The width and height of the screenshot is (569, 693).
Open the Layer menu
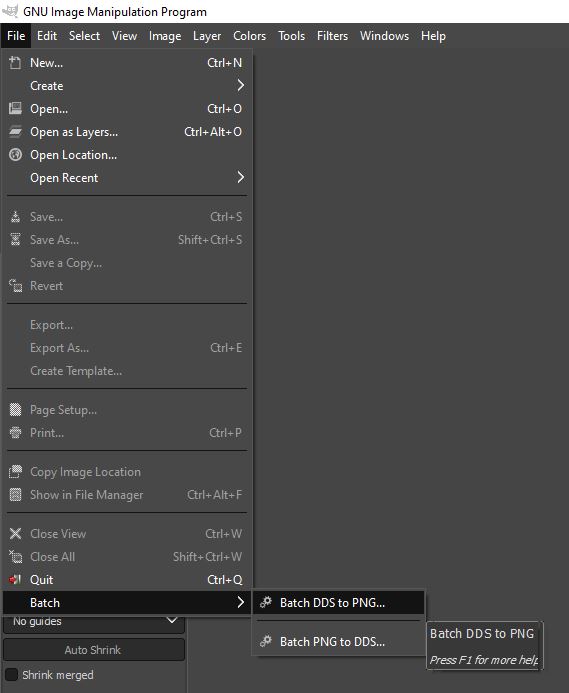(x=207, y=36)
